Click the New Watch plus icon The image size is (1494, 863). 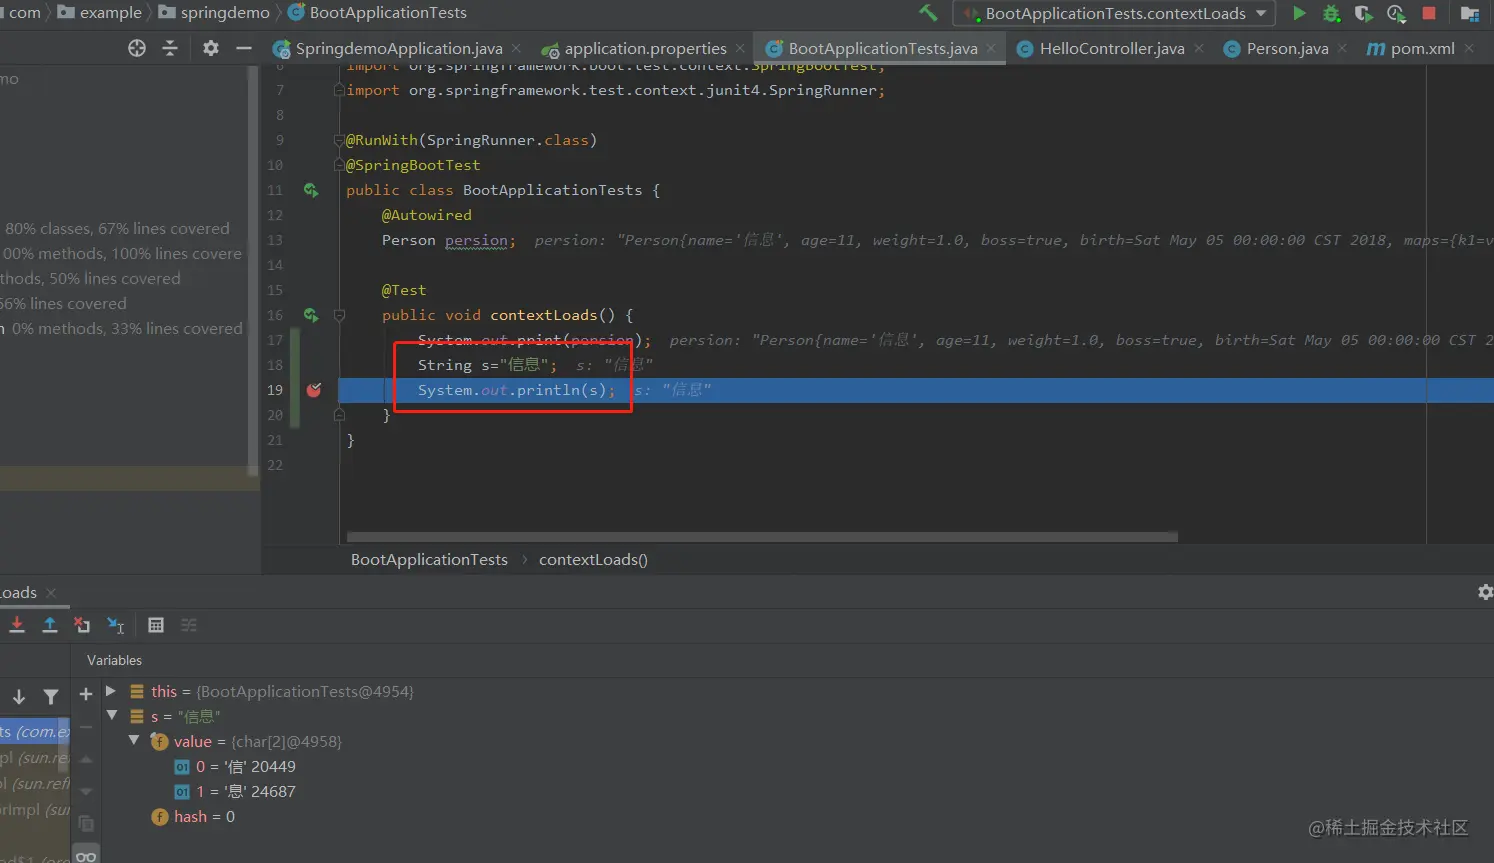[x=86, y=694]
